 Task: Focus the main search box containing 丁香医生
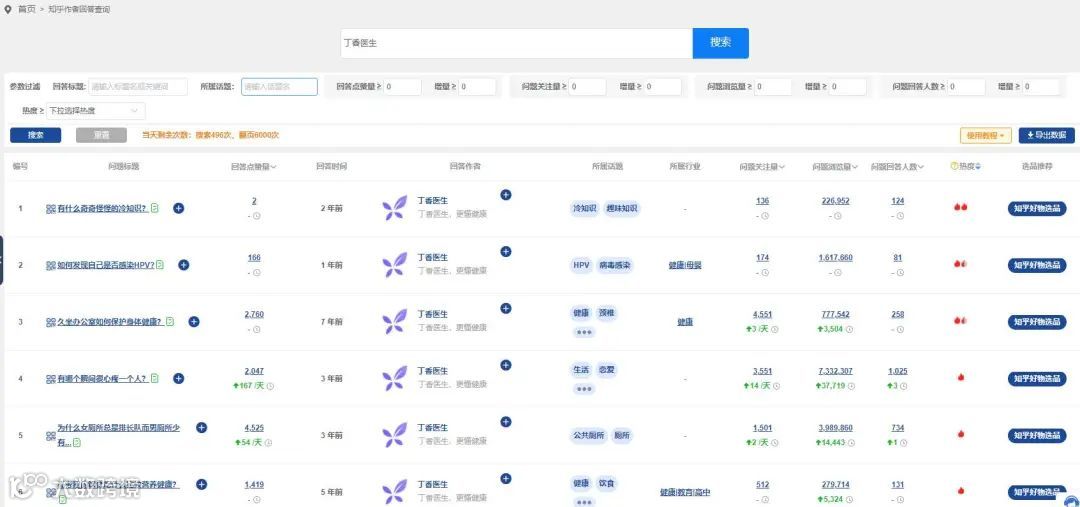(x=517, y=43)
